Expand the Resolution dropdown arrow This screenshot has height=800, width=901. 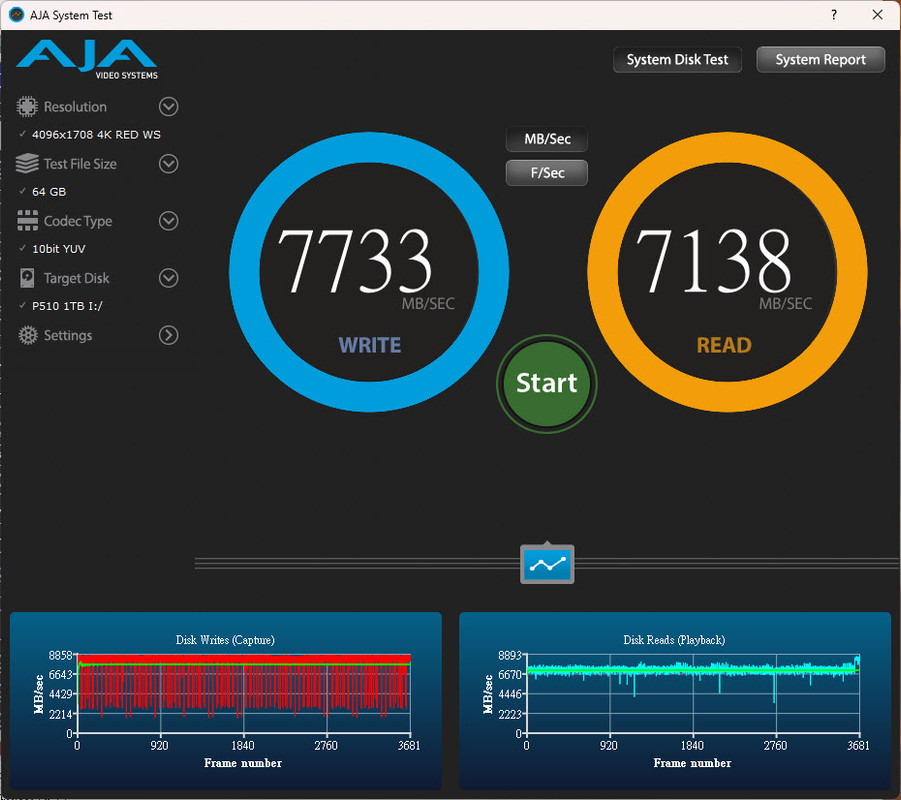168,107
